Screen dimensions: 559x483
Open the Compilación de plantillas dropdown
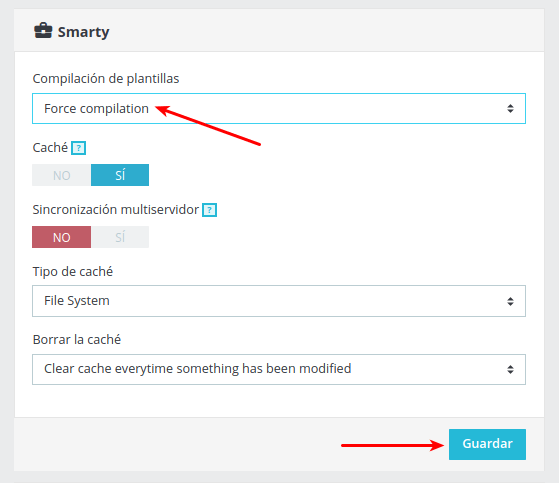(x=279, y=109)
